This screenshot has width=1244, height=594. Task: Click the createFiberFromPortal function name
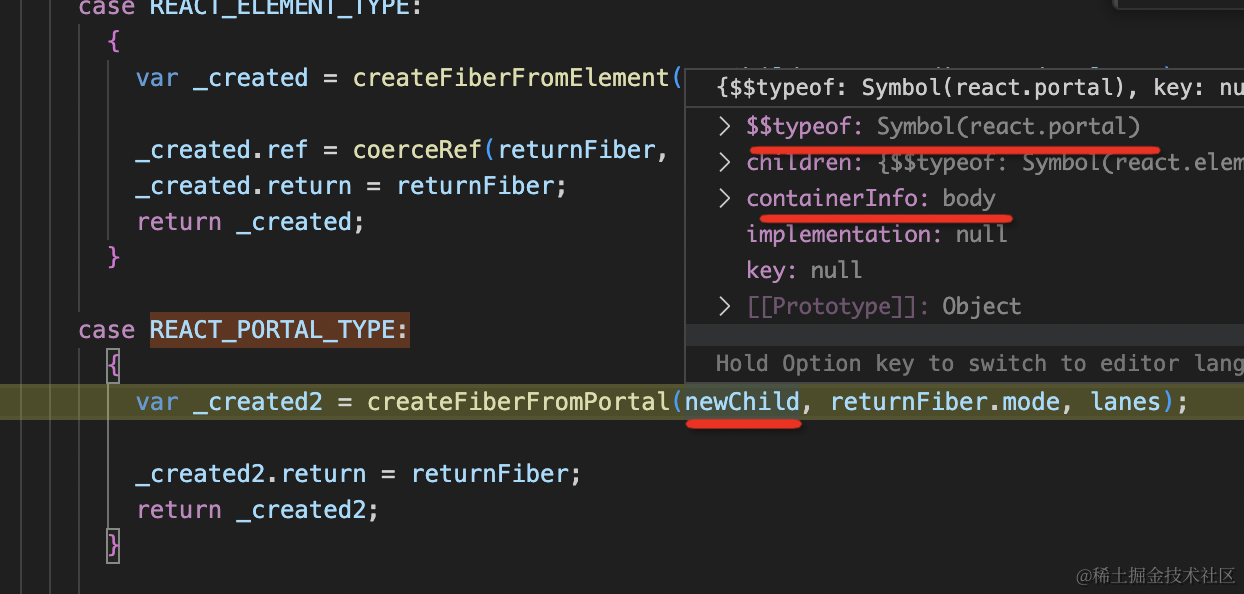519,401
